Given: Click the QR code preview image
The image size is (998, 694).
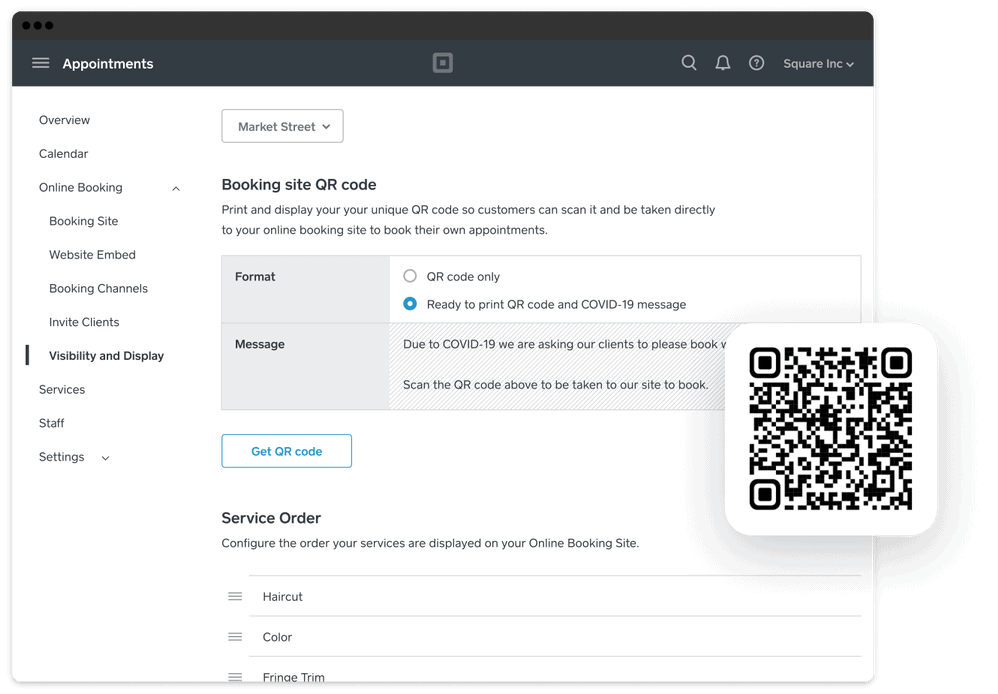Looking at the screenshot, I should point(831,428).
